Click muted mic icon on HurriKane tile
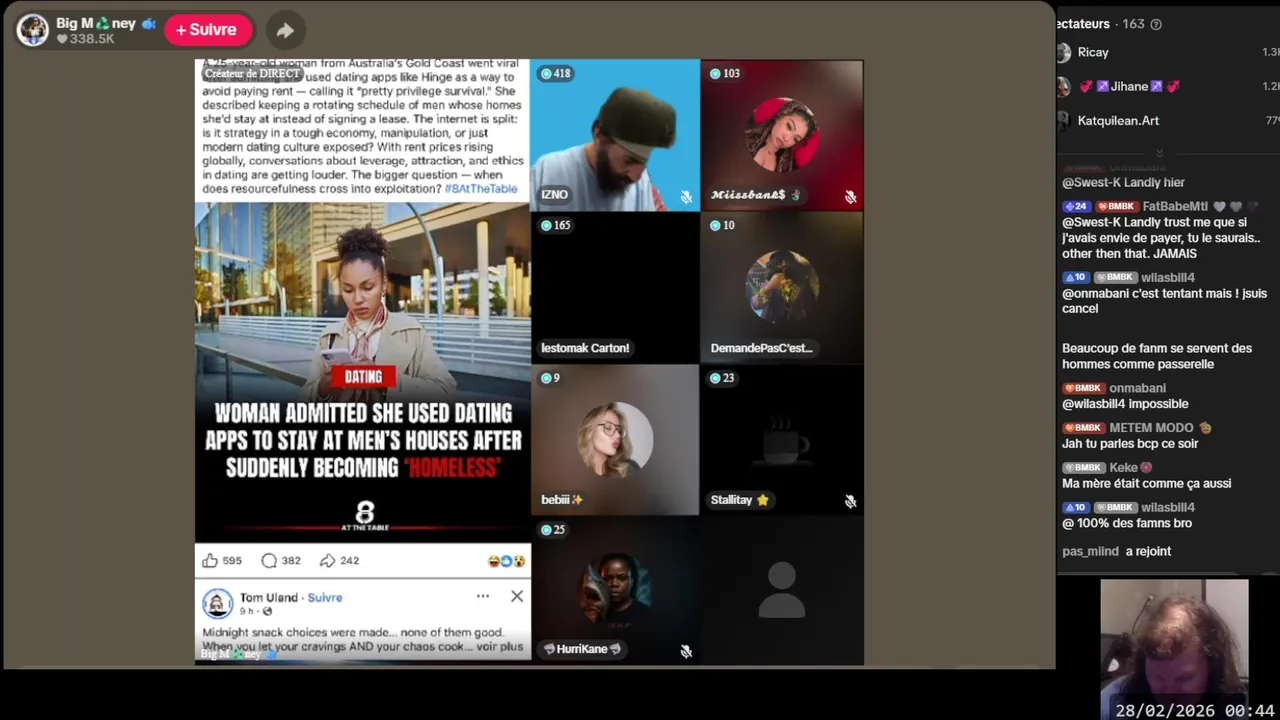 click(686, 651)
